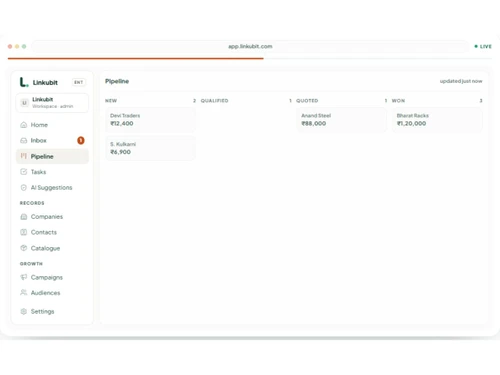Open AI Suggestions in the sidebar

(x=52, y=188)
